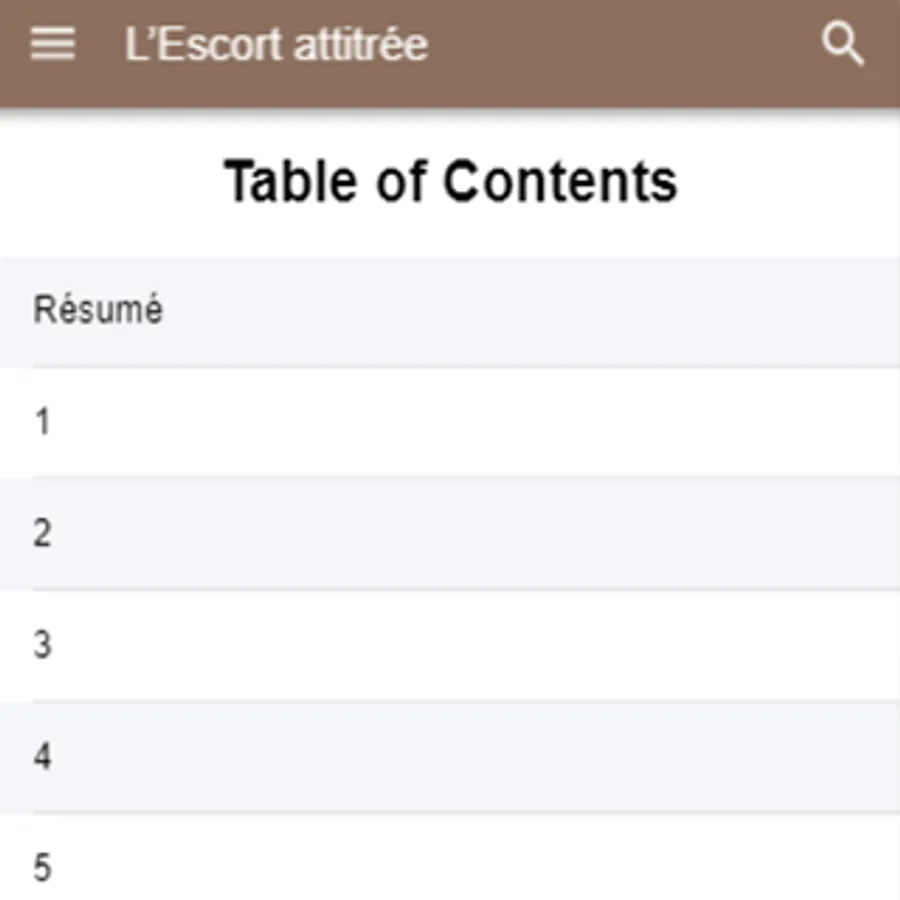900x900 pixels.
Task: Click the row labeled 5
Action: click(450, 867)
